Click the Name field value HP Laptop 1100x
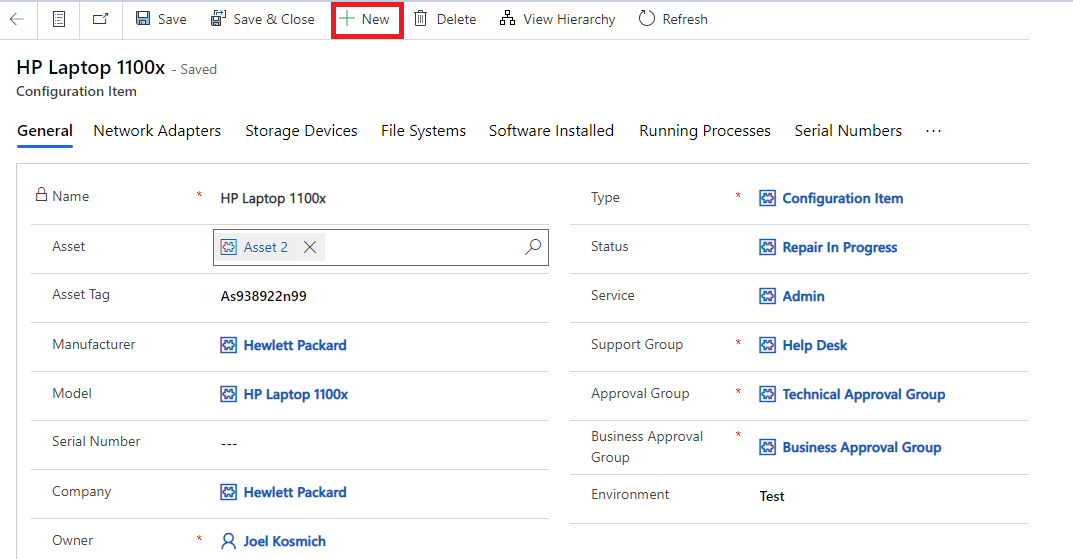This screenshot has width=1073, height=559. [x=273, y=198]
